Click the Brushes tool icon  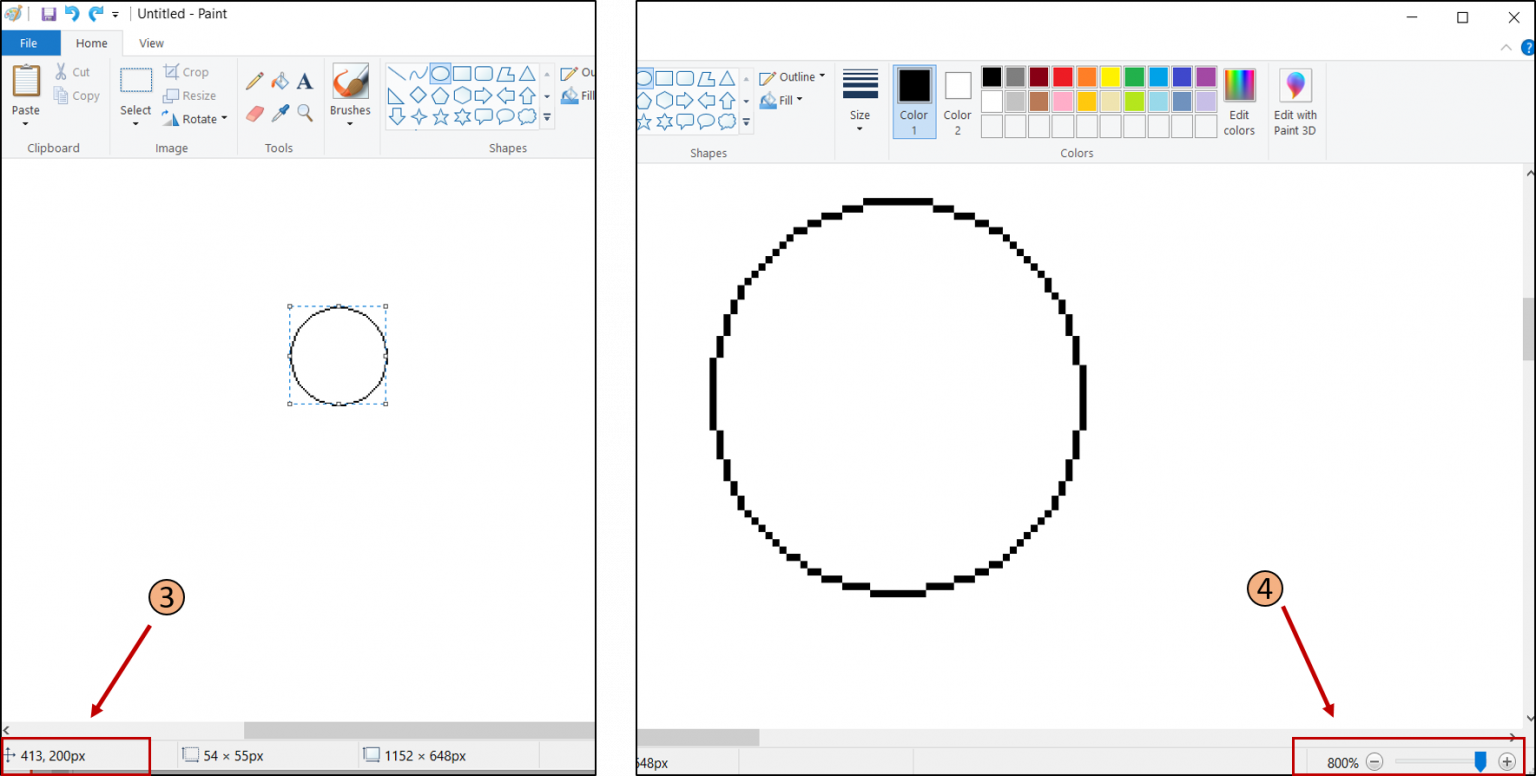click(350, 81)
